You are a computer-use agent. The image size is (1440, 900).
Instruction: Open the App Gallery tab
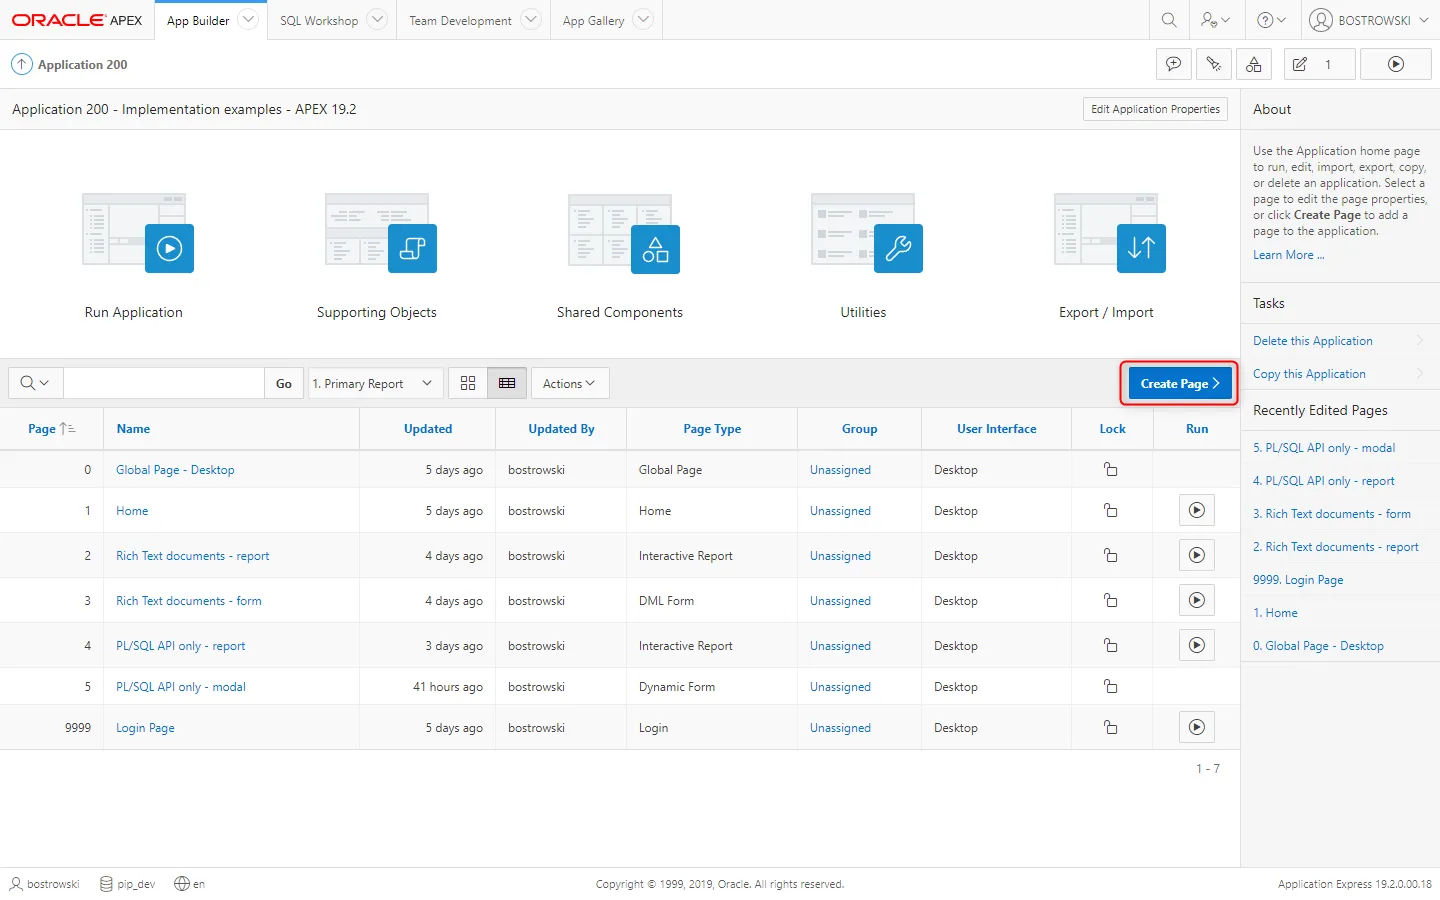(593, 20)
